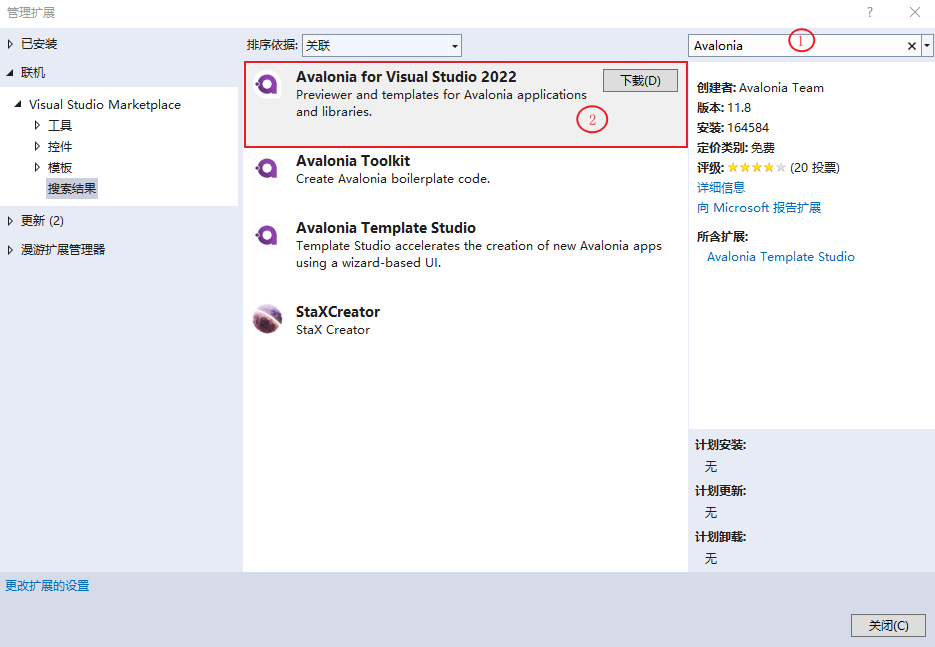Click the 关闭(C) button
Viewport: 935px width, 647px height.
(888, 626)
